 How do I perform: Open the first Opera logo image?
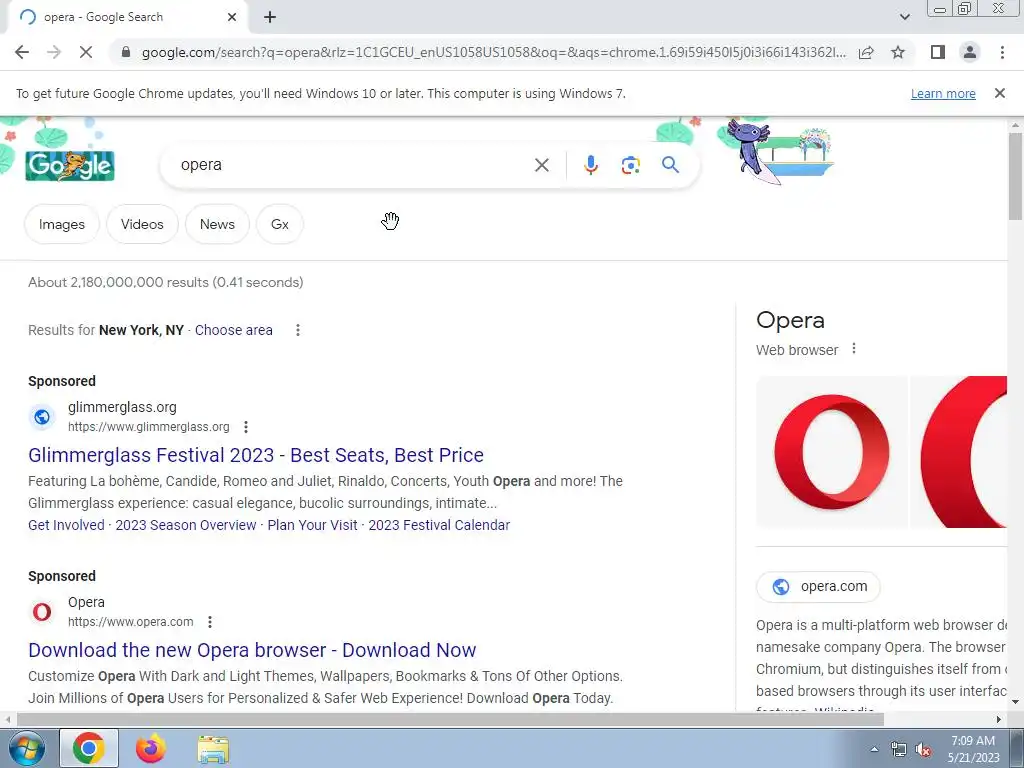coord(831,452)
